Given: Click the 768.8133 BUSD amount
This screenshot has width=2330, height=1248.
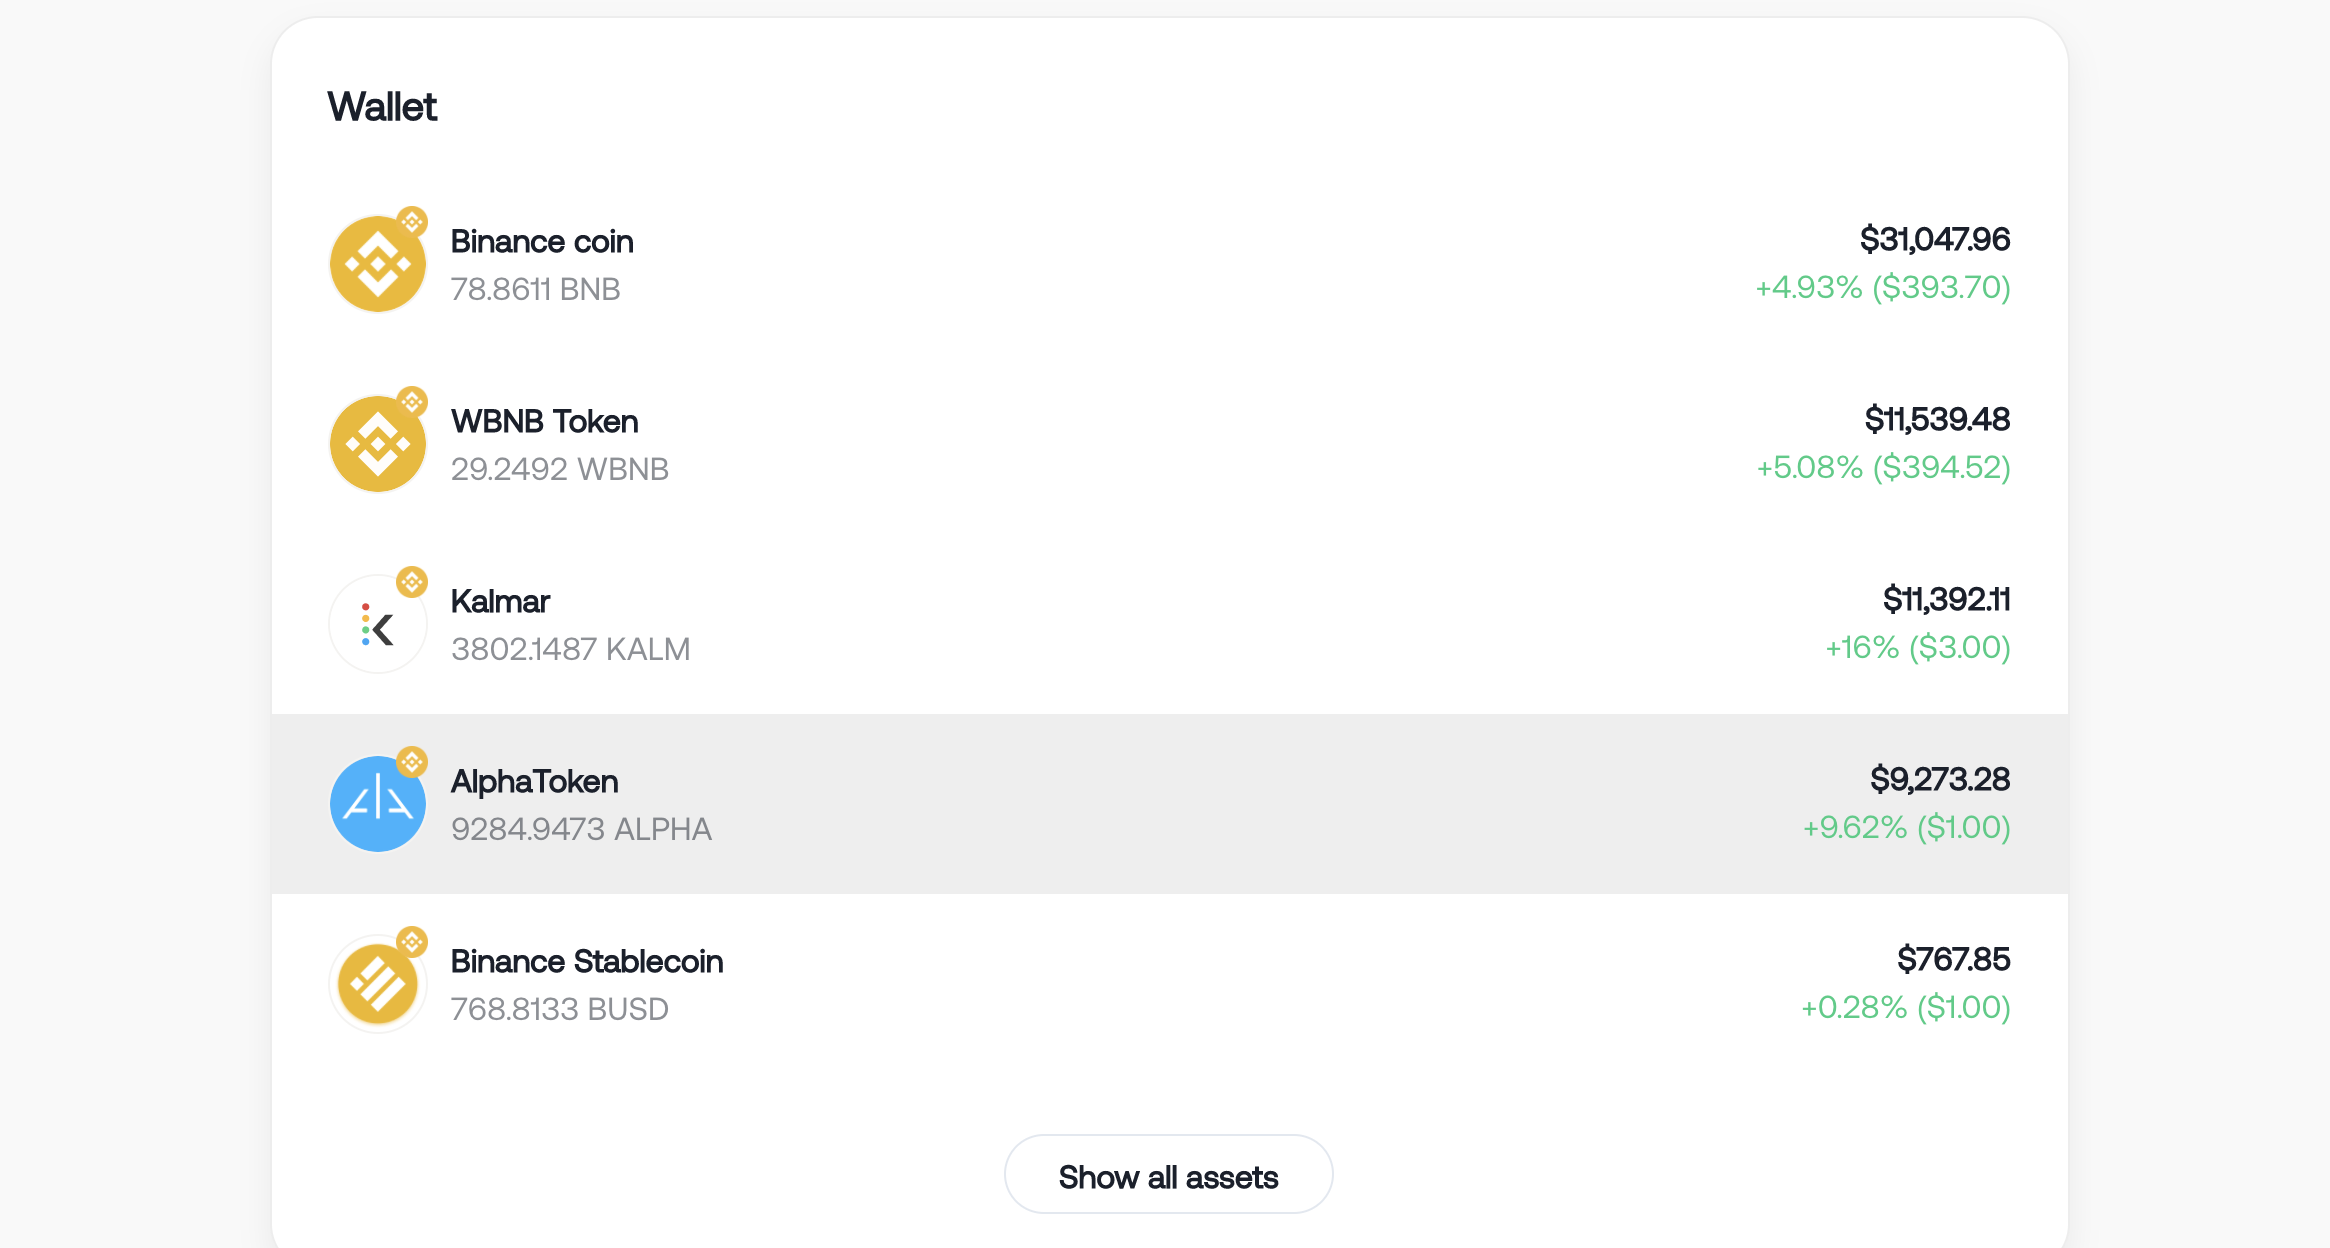Looking at the screenshot, I should coord(559,1009).
